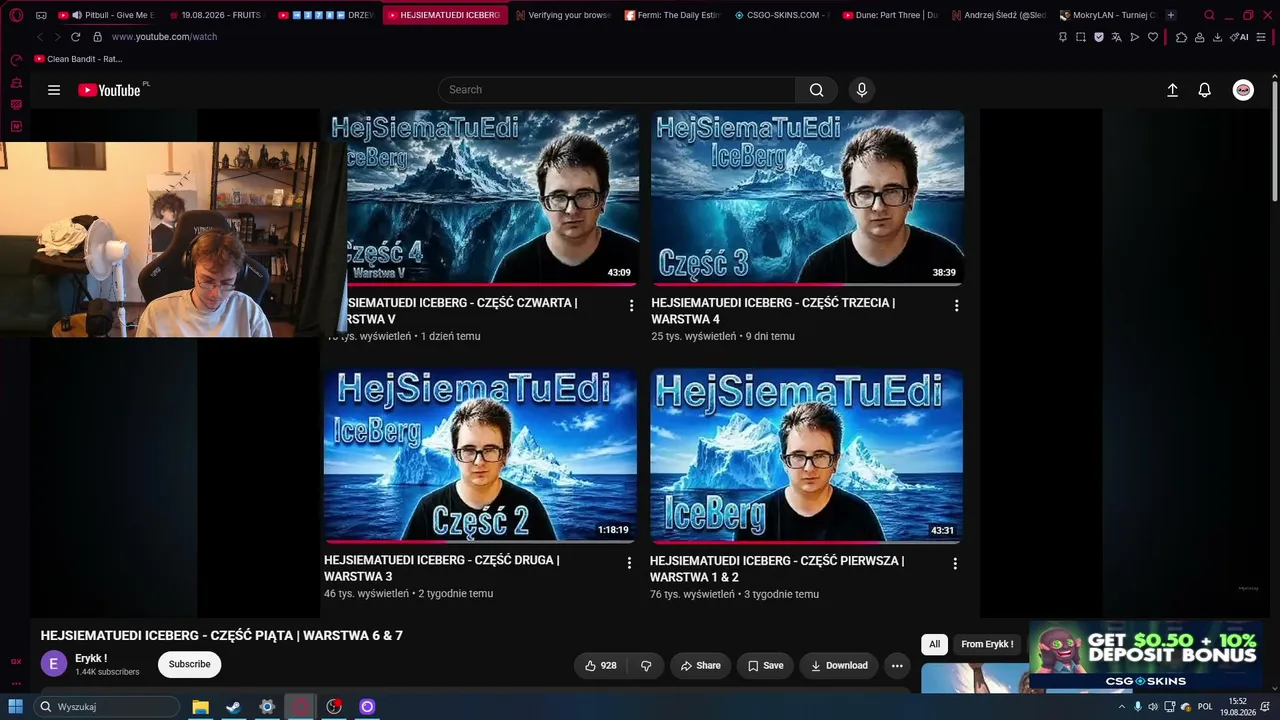Open Steam from the taskbar
Image resolution: width=1280 pixels, height=720 pixels.
coord(233,707)
